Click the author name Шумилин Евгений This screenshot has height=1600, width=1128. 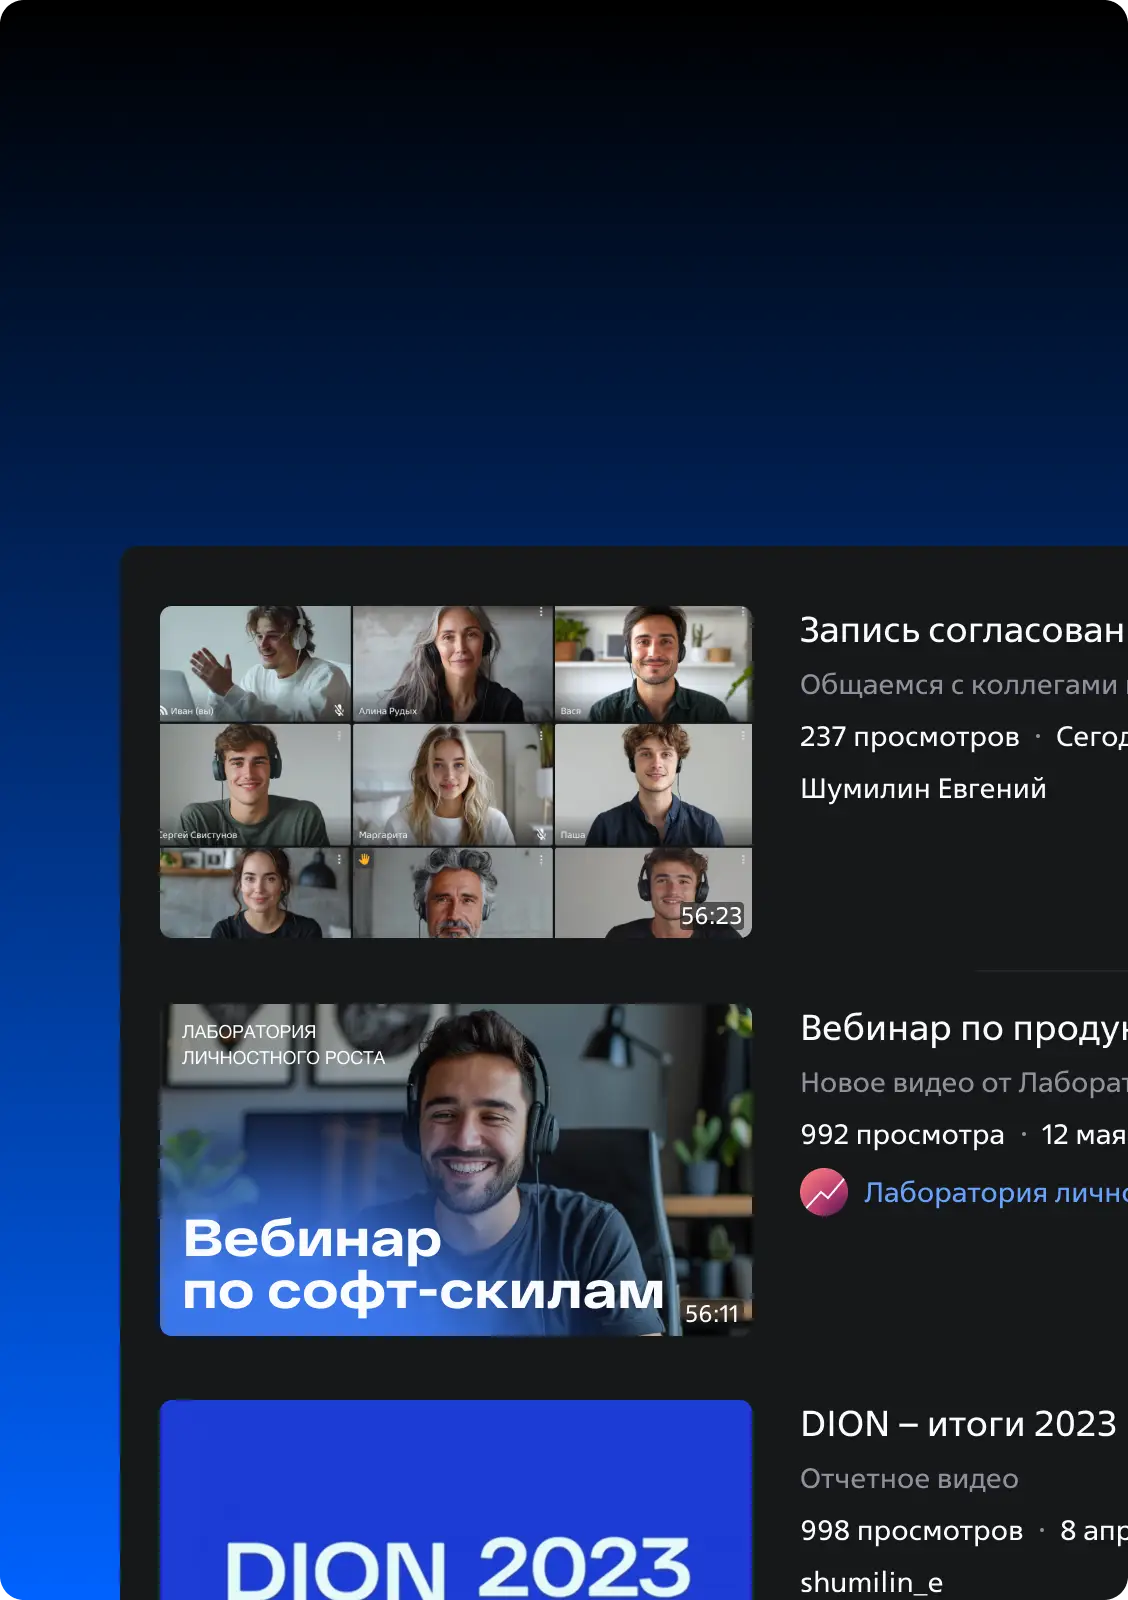click(923, 789)
